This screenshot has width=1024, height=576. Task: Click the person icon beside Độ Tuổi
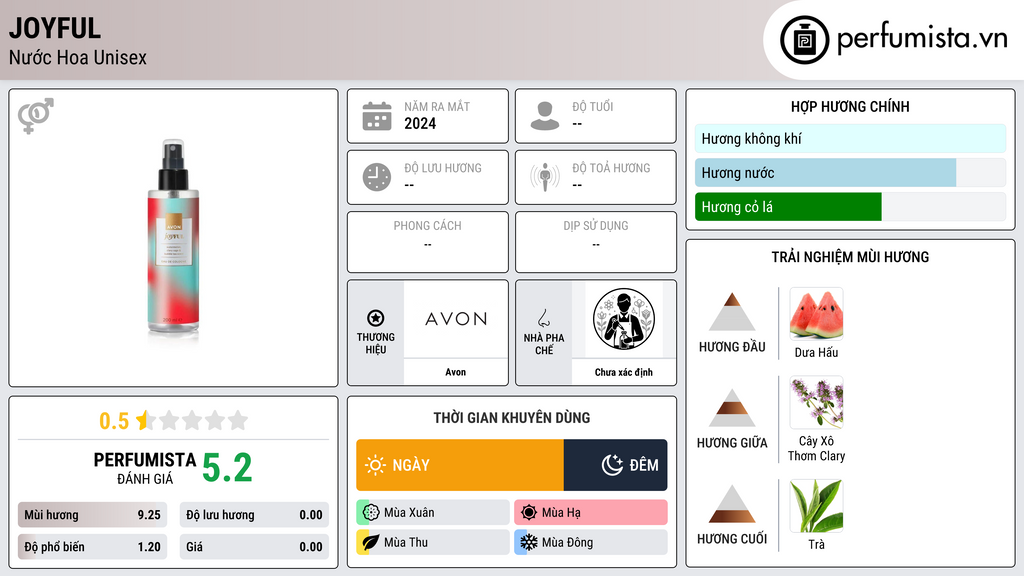tap(545, 116)
